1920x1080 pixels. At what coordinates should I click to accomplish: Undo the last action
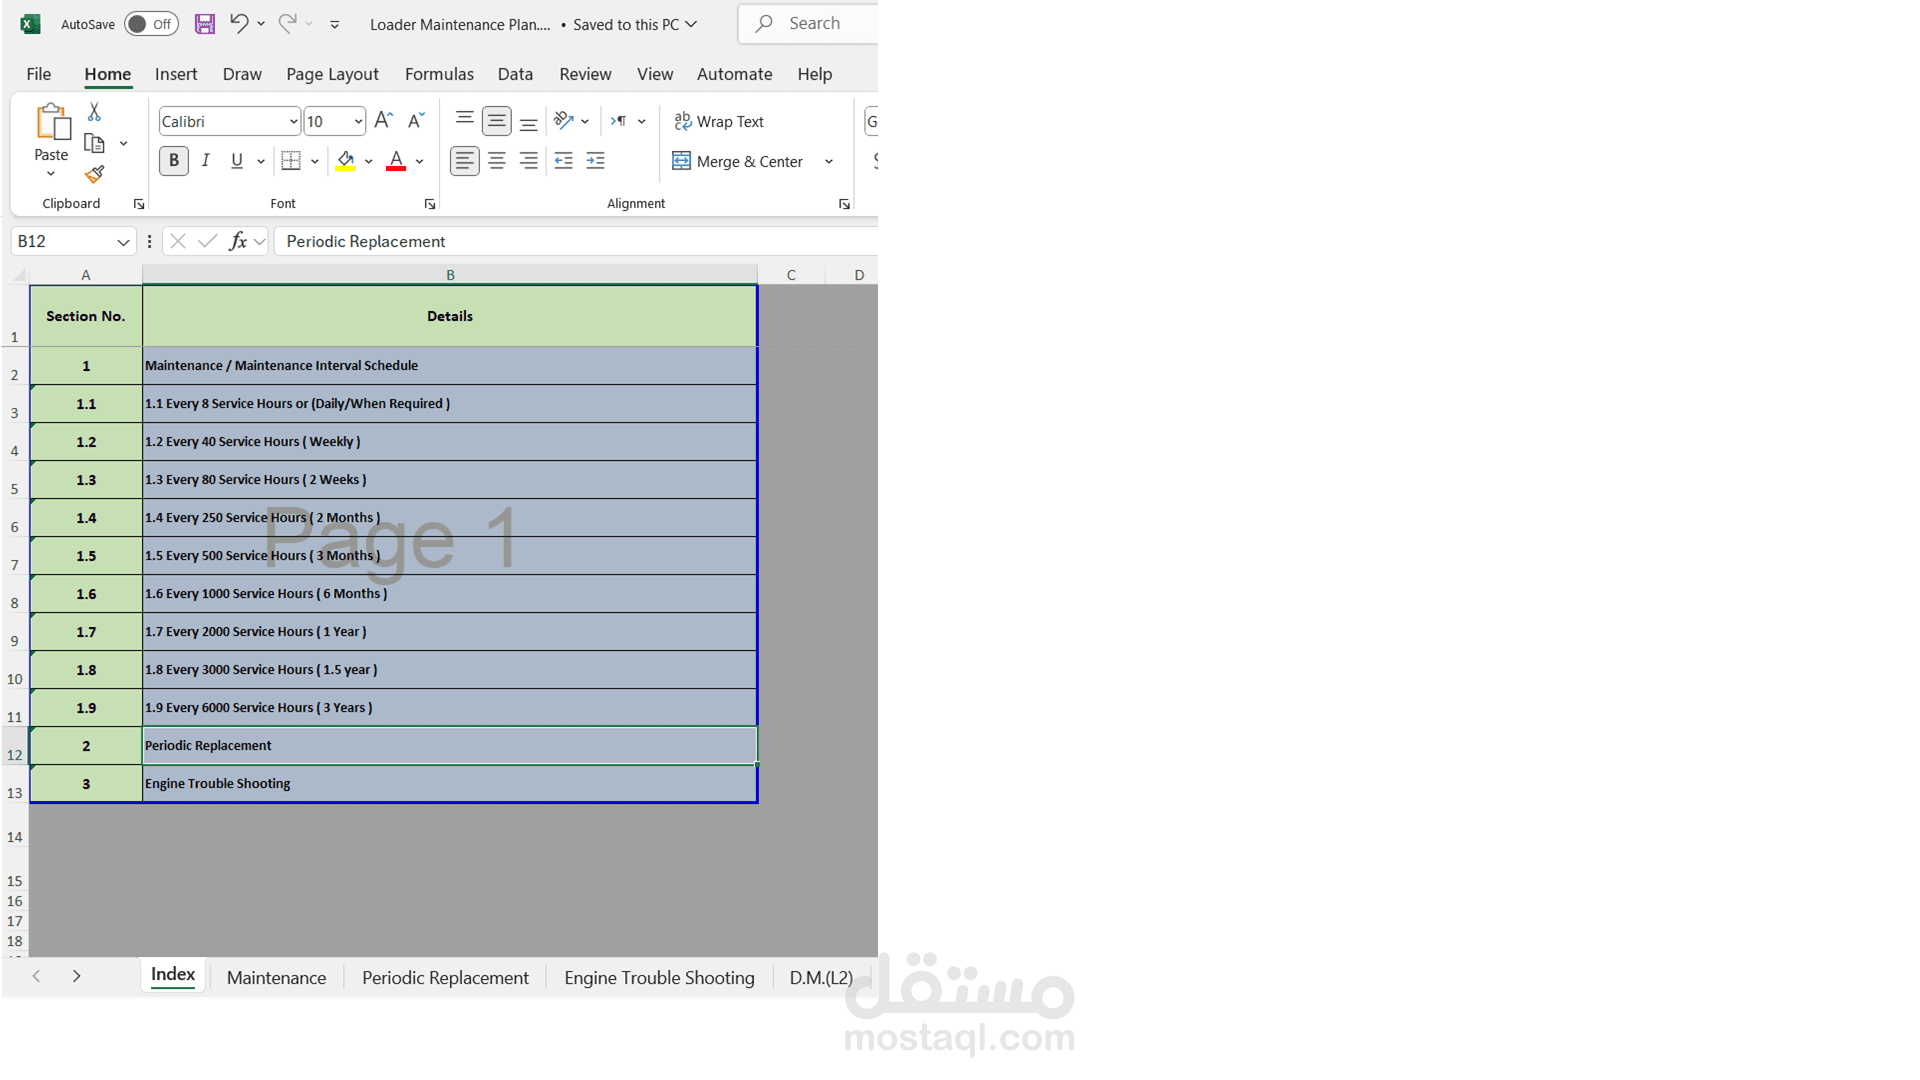coord(238,23)
